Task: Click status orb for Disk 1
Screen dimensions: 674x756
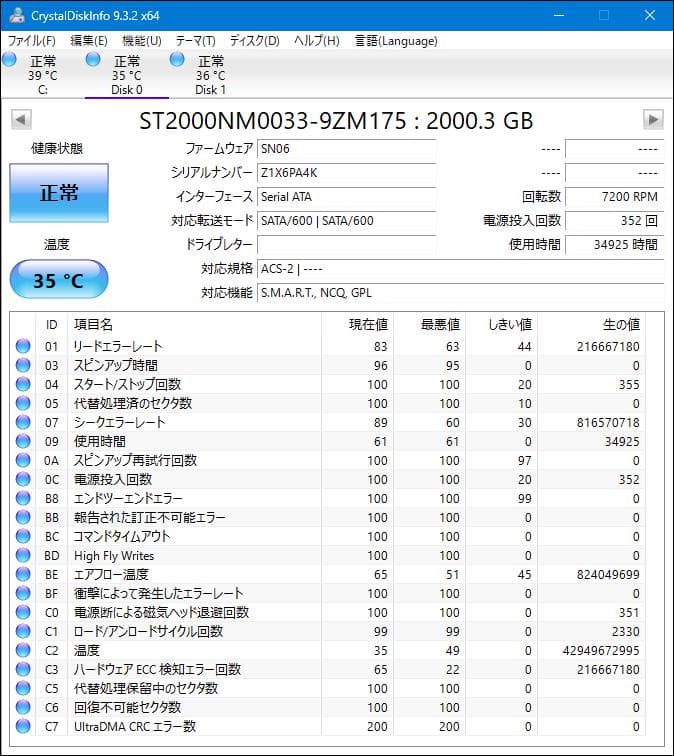Action: 177,60
